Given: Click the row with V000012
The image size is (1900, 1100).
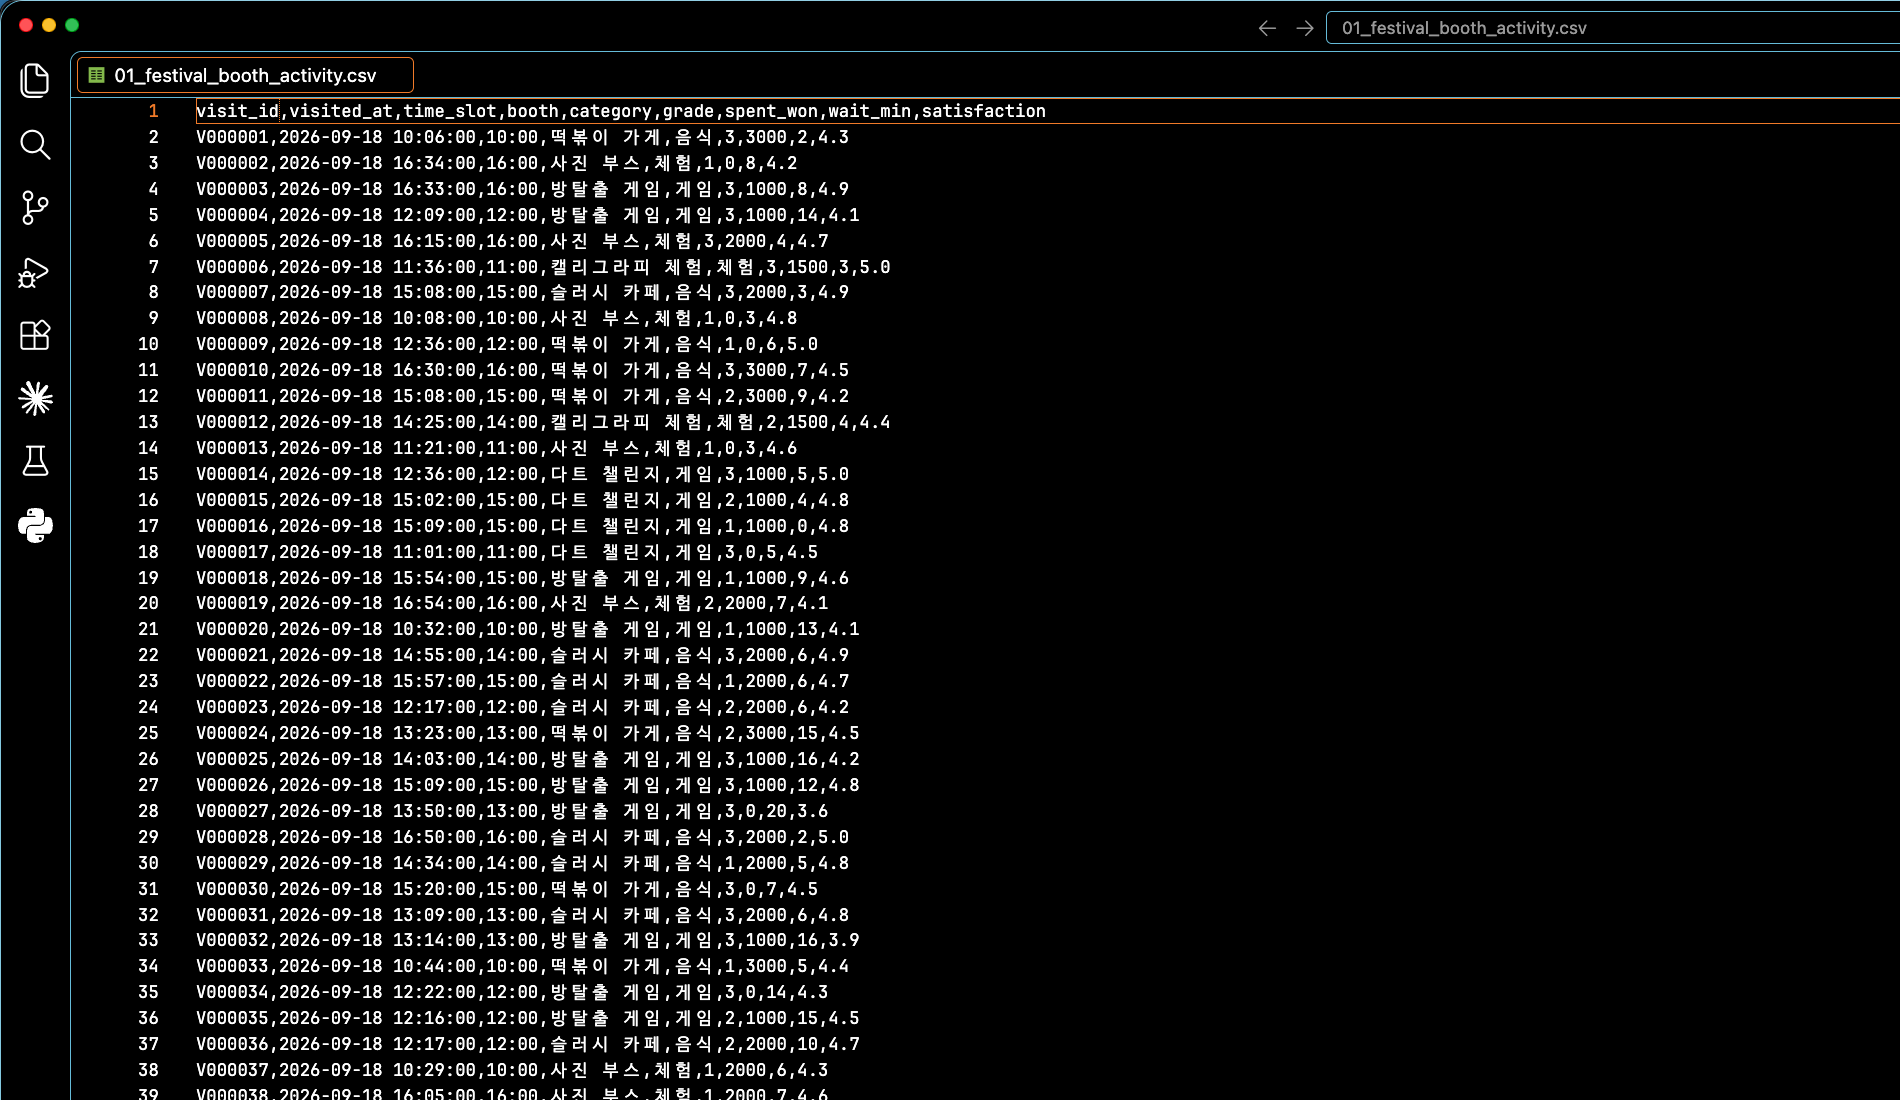Looking at the screenshot, I should (543, 422).
